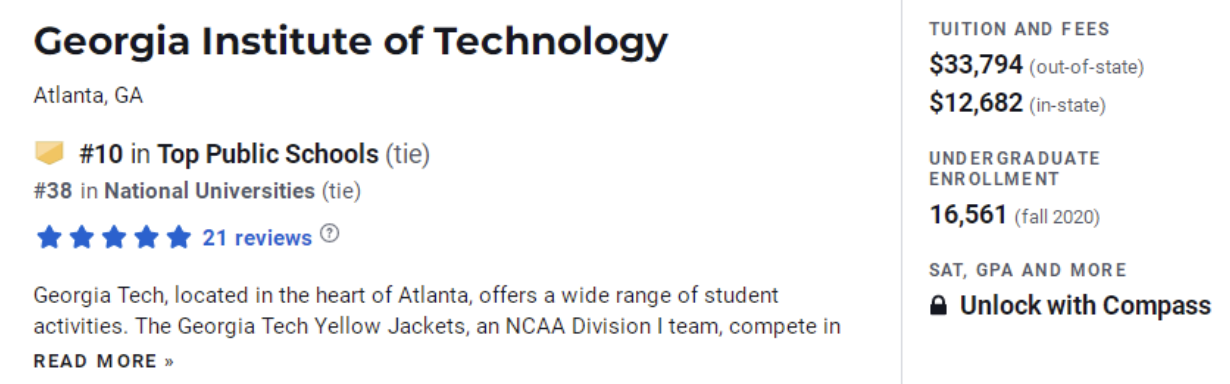Click Unlock with Compass text
This screenshot has width=1230, height=384.
[1085, 306]
